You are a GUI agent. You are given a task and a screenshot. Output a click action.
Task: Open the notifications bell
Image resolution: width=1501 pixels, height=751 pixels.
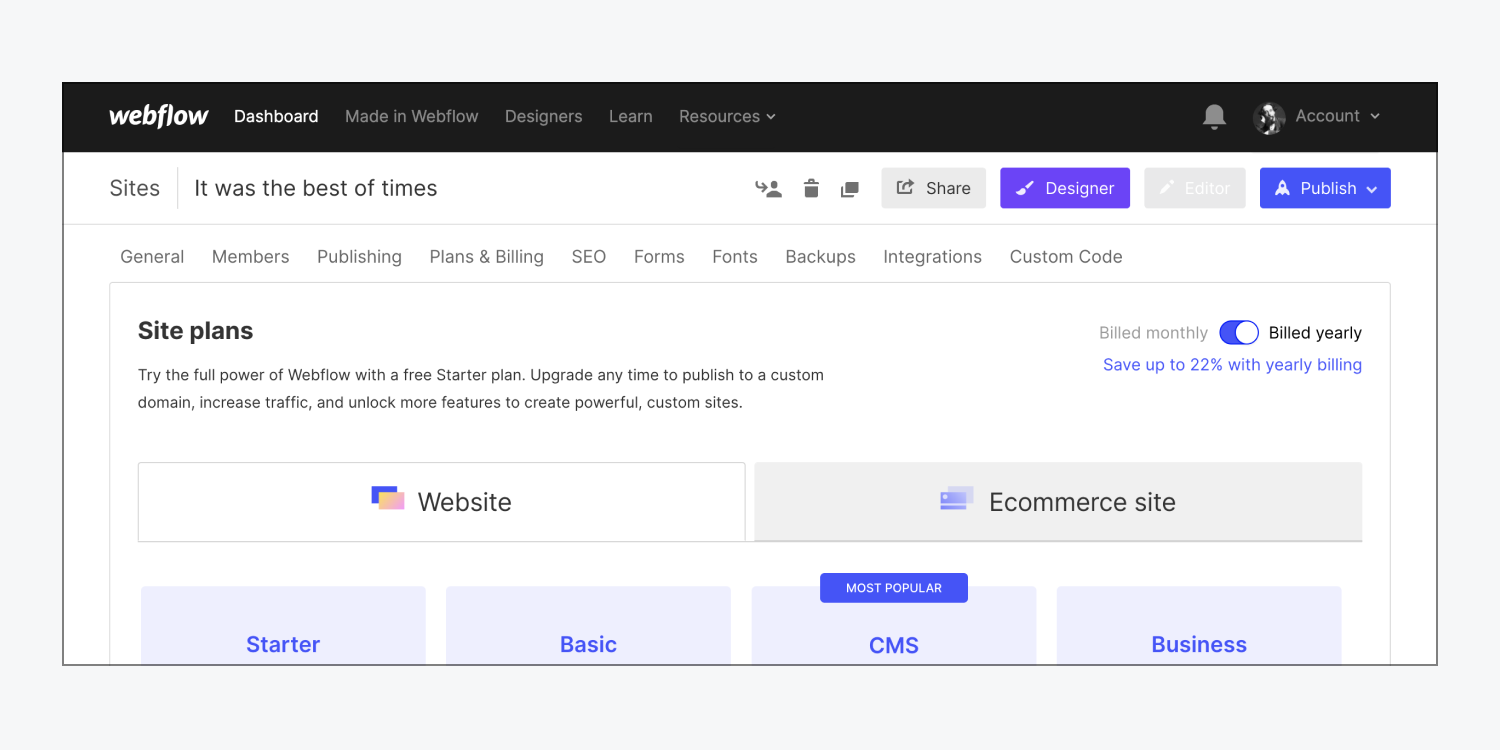click(1214, 117)
